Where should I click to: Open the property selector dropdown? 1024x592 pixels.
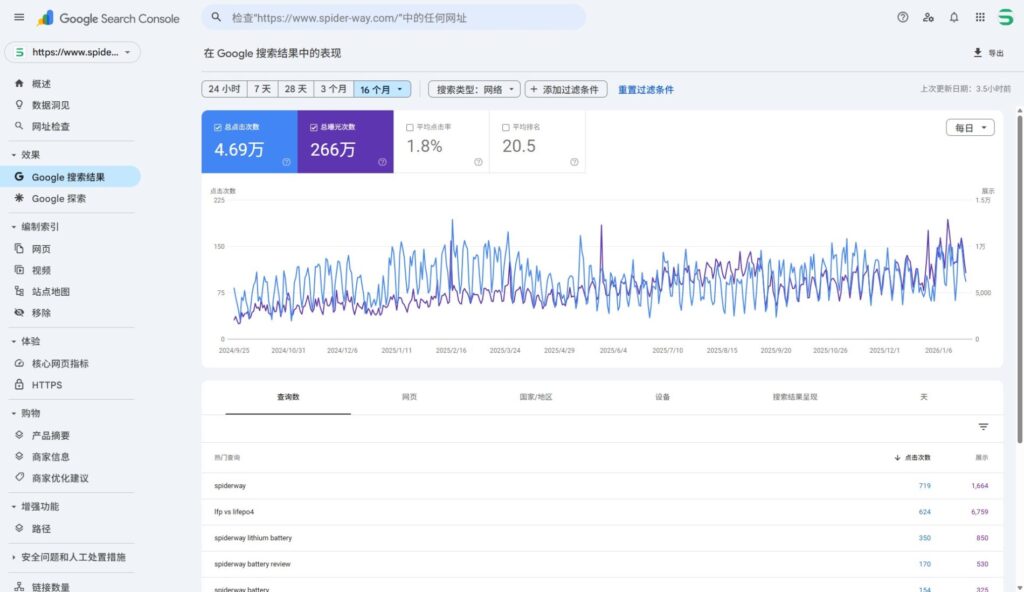click(x=73, y=52)
